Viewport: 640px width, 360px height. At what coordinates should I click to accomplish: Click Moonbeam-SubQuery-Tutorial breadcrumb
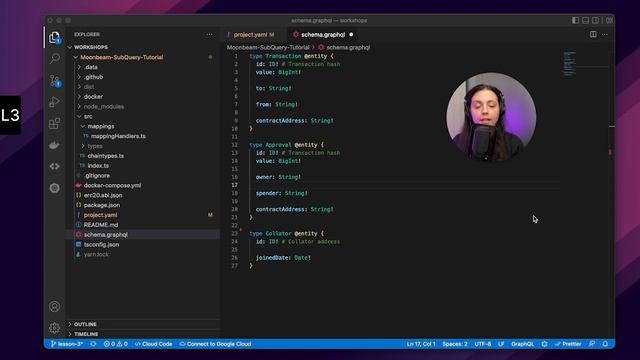pyautogui.click(x=268, y=47)
